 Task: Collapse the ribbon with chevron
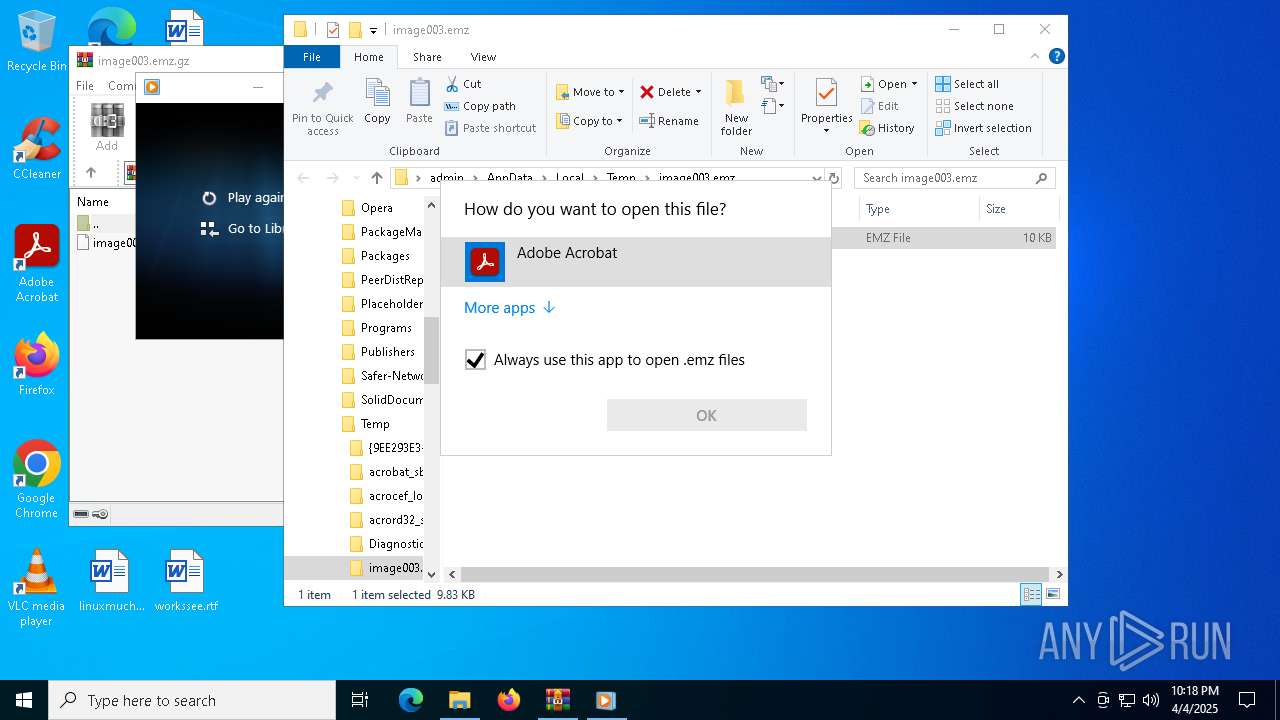[x=1035, y=57]
